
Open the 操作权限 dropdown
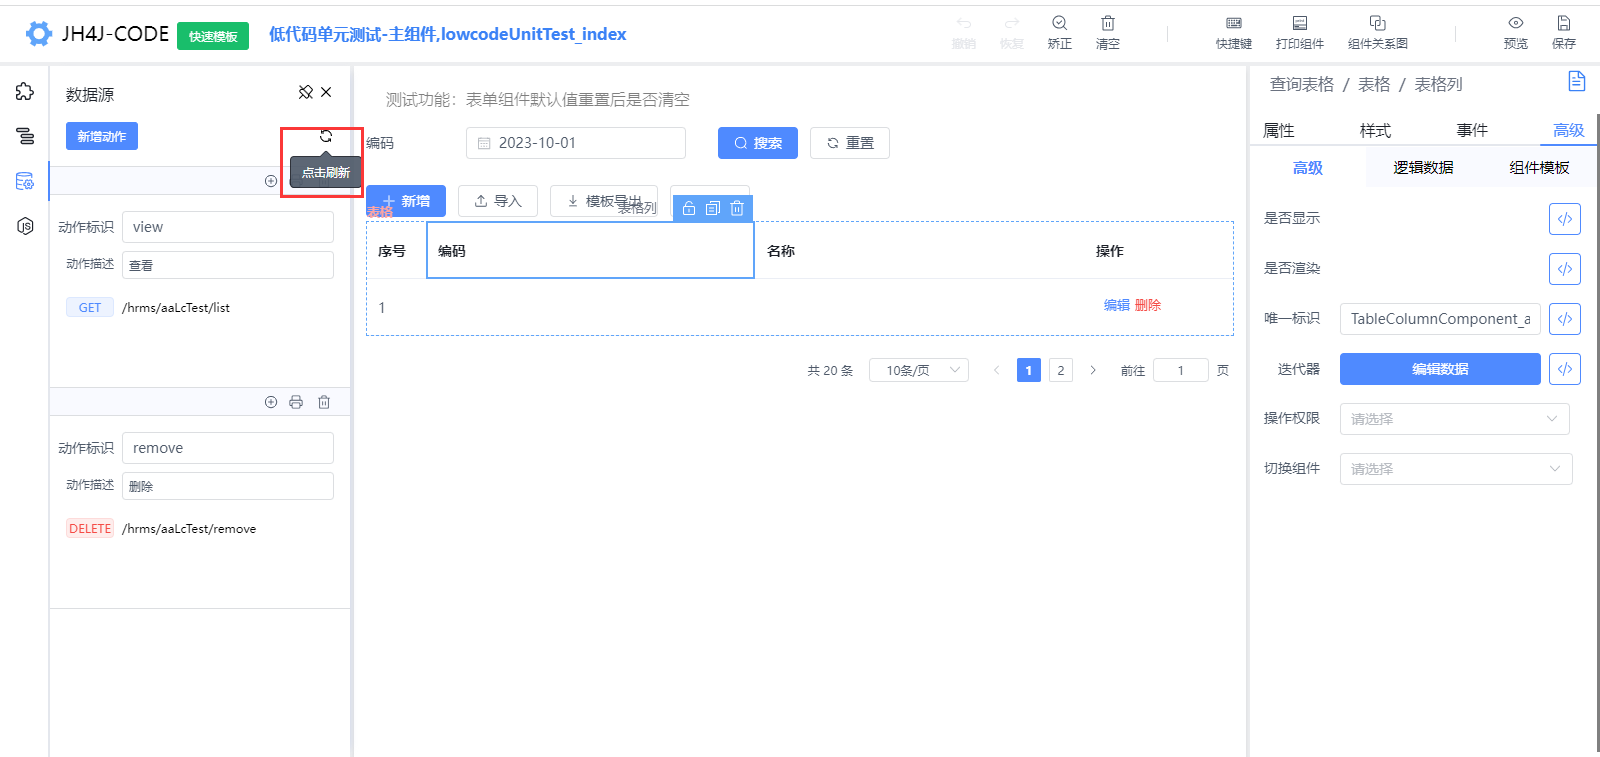tap(1454, 419)
